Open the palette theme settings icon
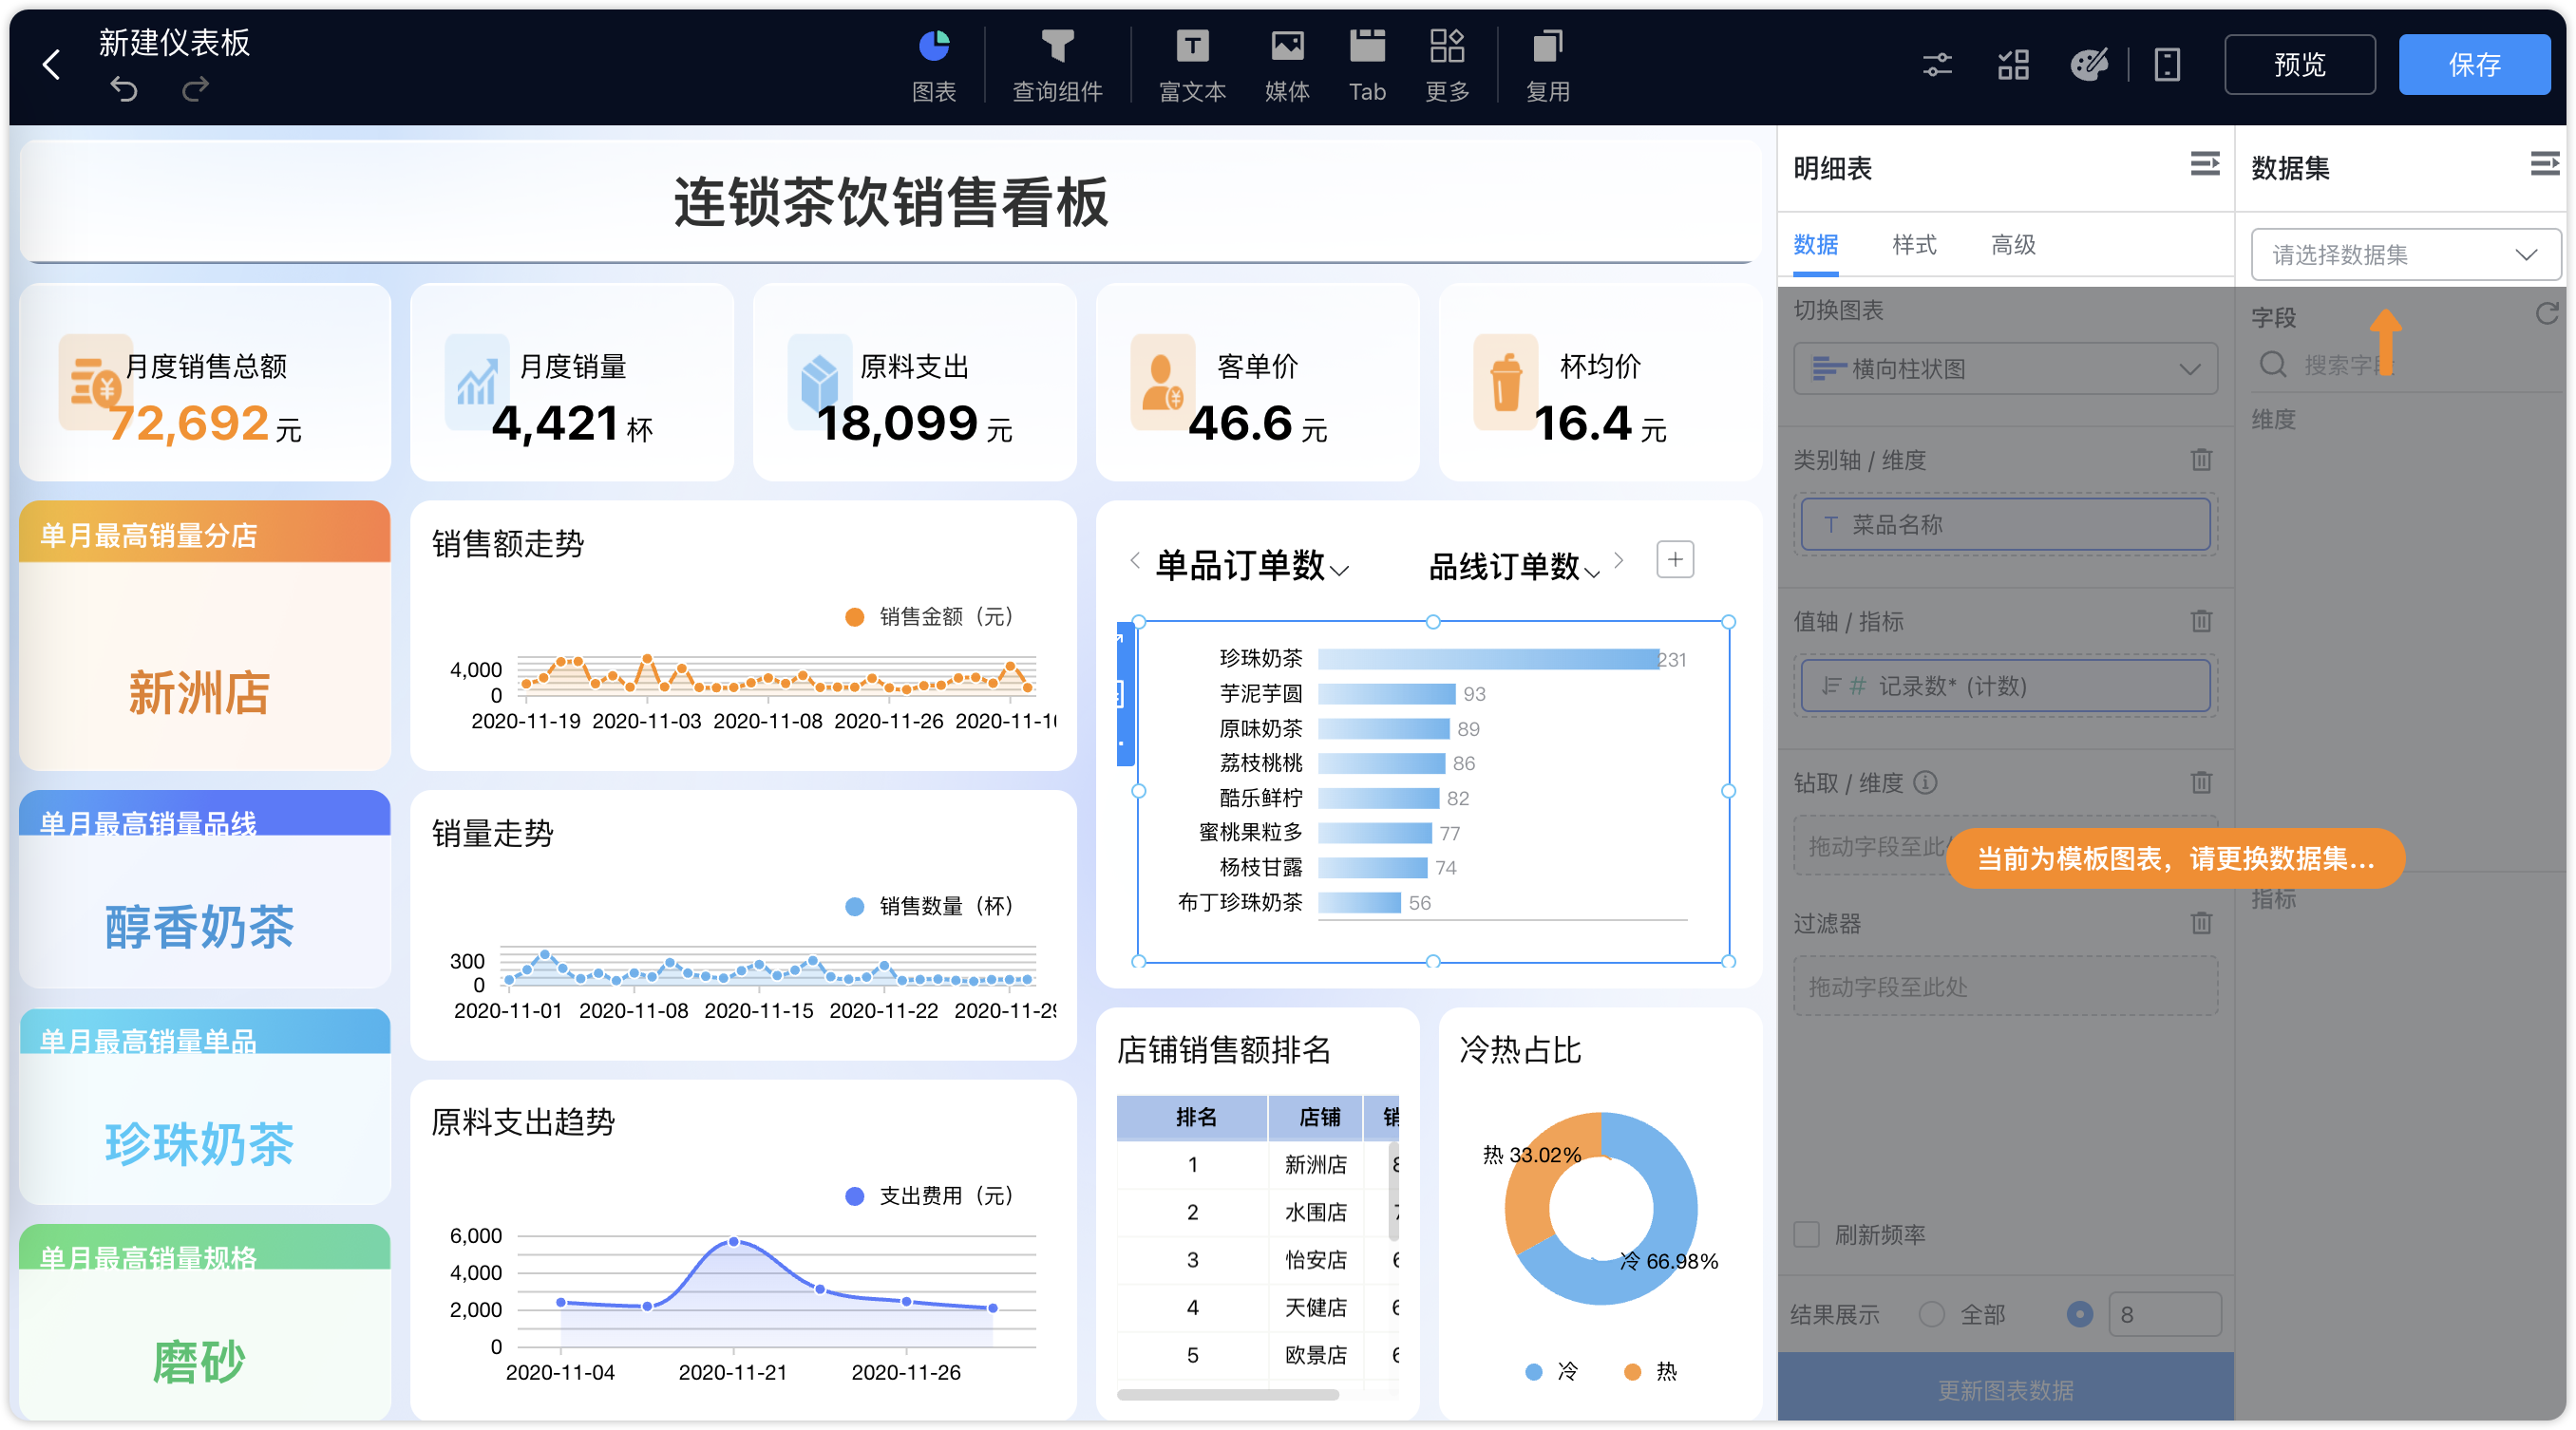The width and height of the screenshot is (2576, 1430). (2089, 64)
